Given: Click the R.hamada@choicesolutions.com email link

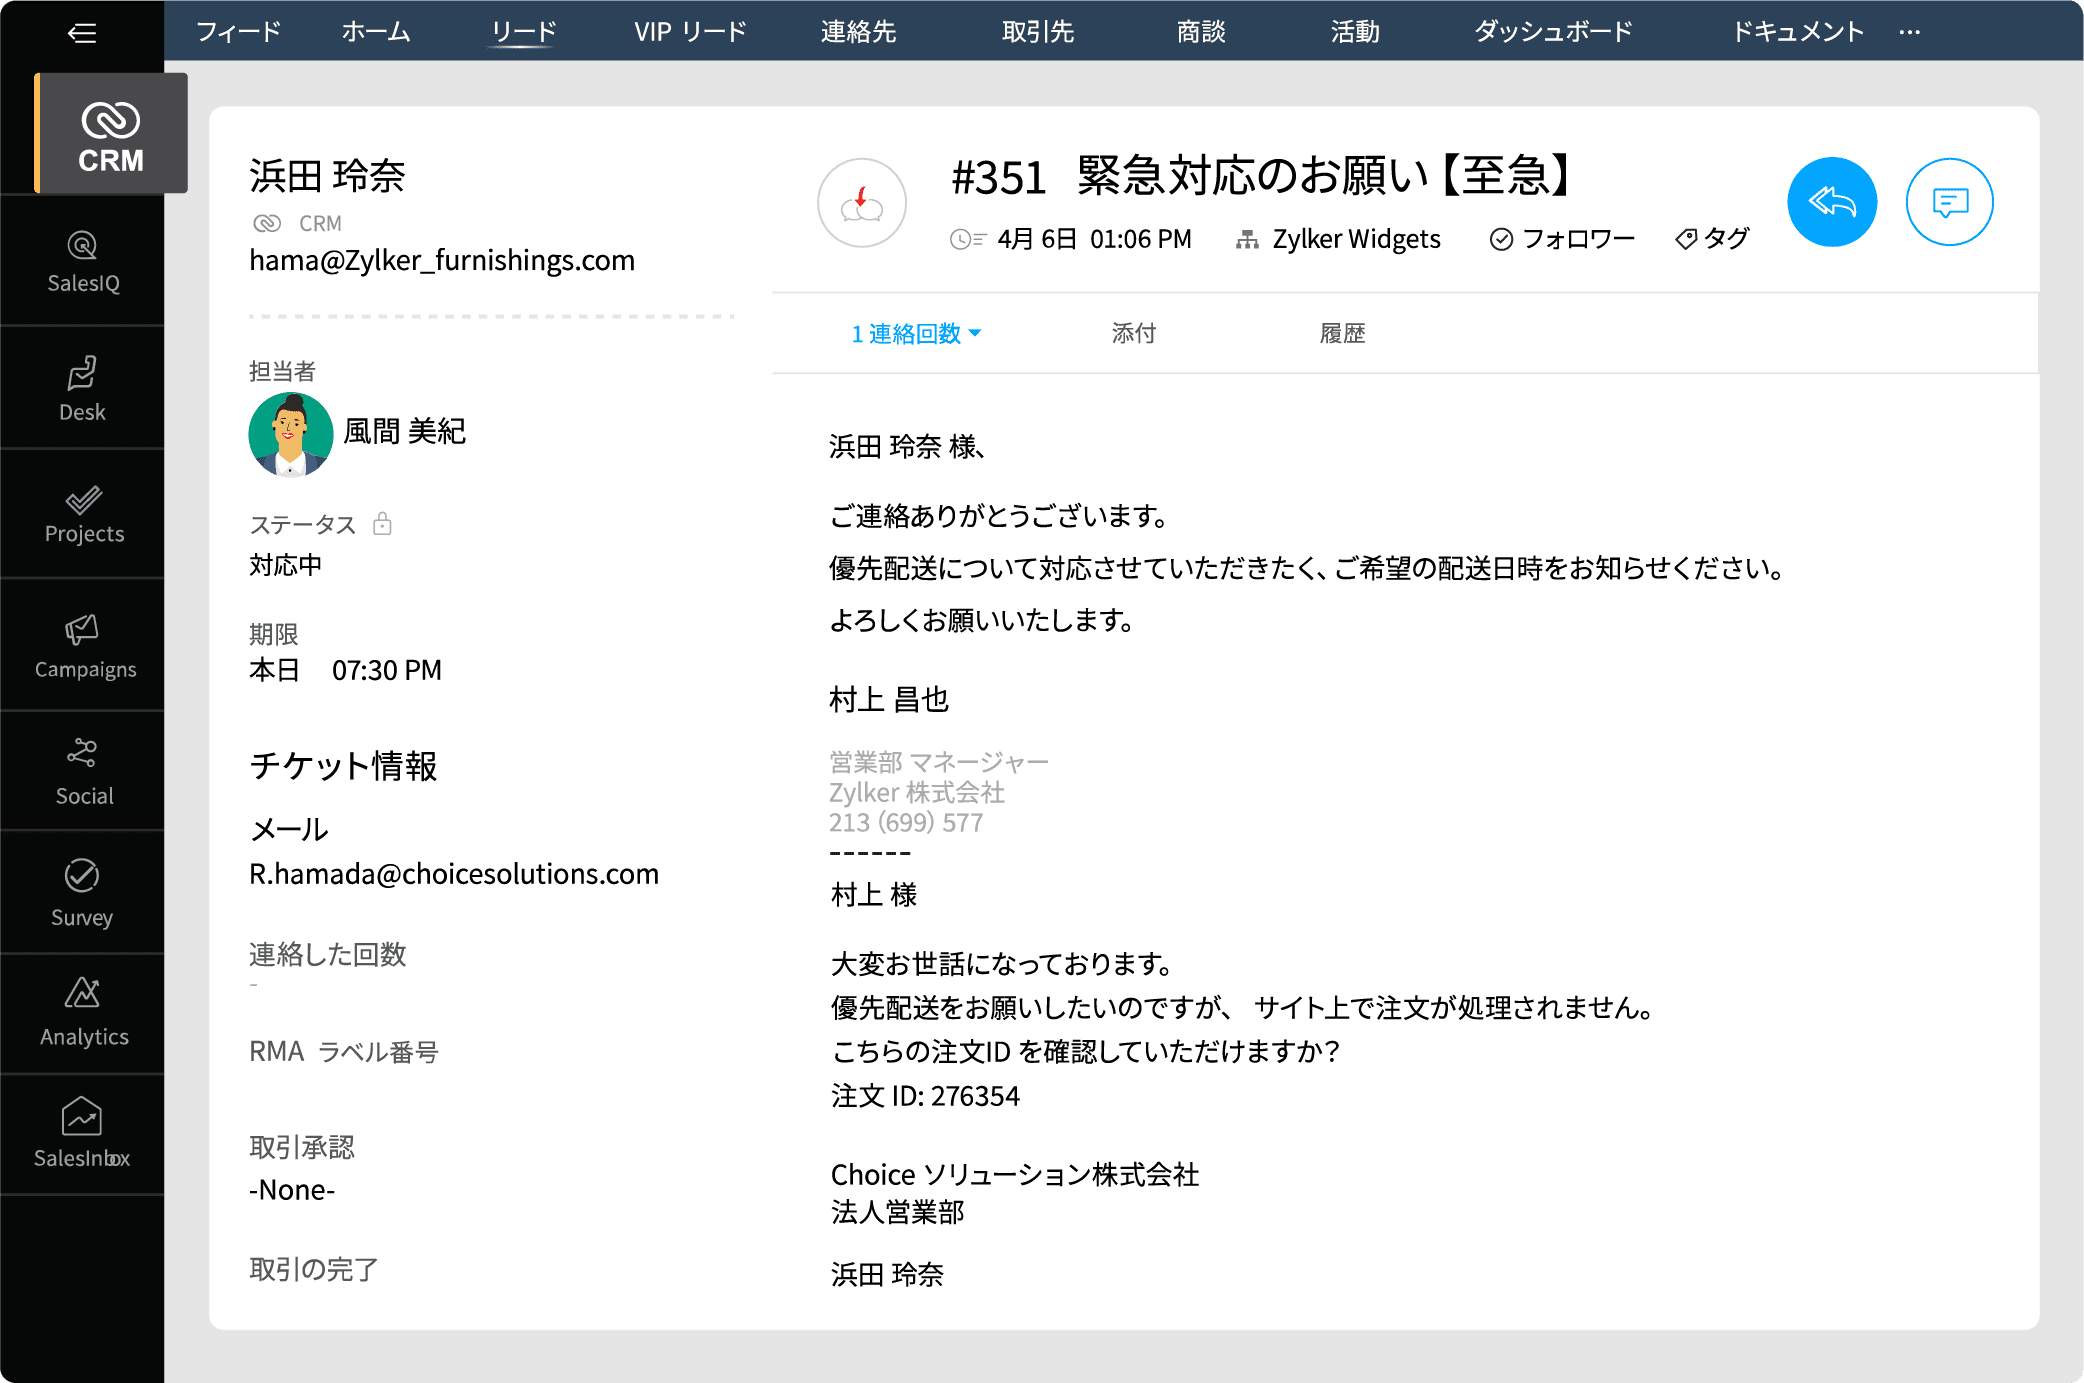Looking at the screenshot, I should point(454,874).
